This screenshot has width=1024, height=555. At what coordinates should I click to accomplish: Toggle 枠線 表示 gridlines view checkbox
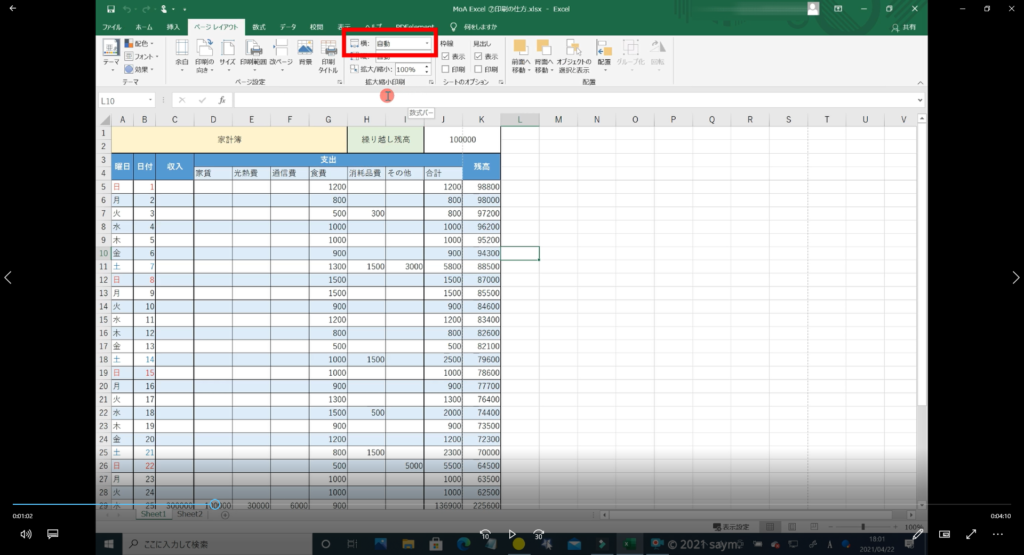tap(445, 57)
